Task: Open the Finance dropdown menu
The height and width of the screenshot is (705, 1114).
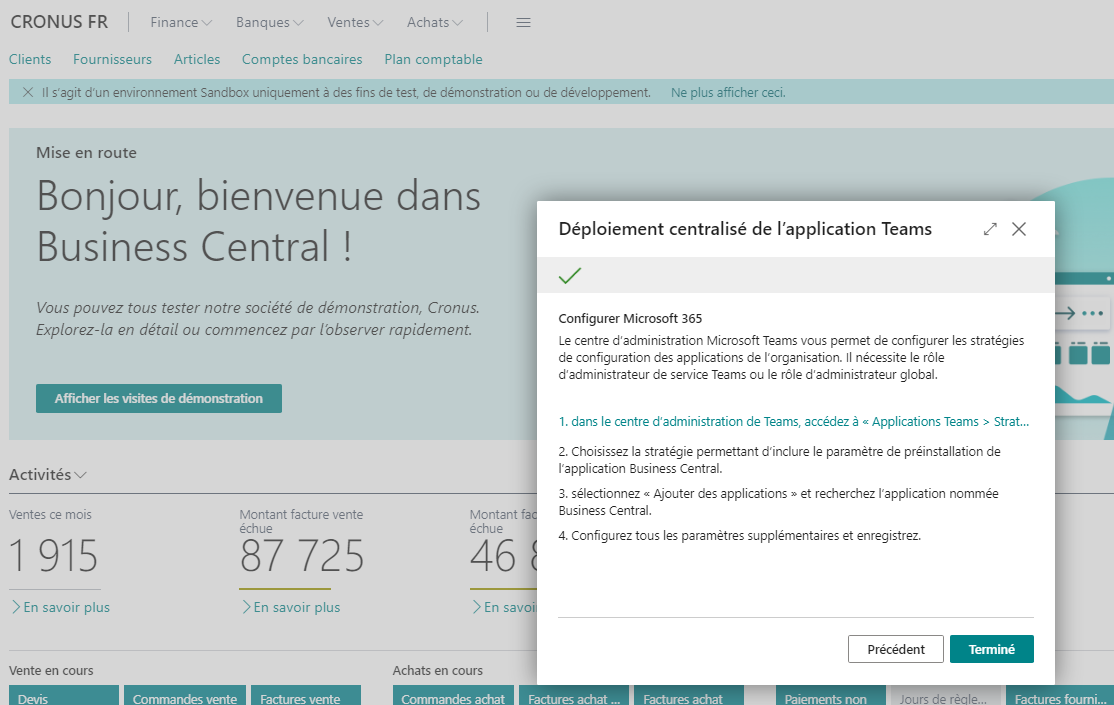Action: pos(180,22)
